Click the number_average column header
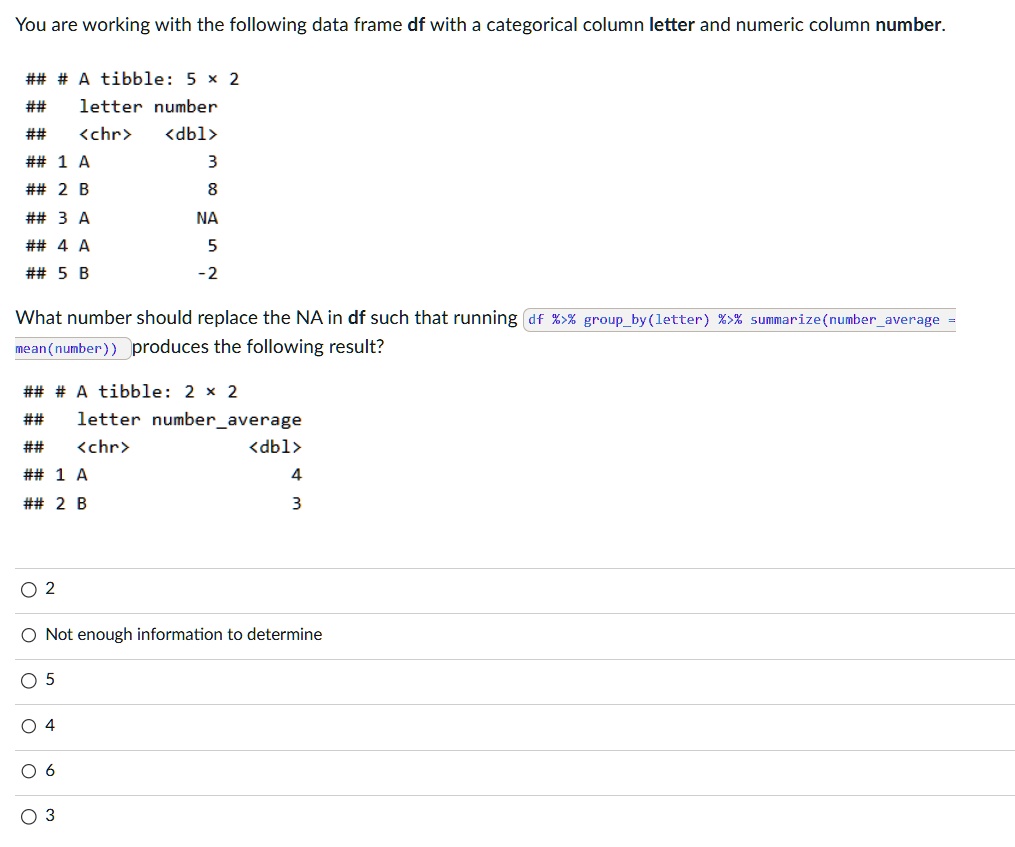The width and height of the screenshot is (1015, 847). 227,420
